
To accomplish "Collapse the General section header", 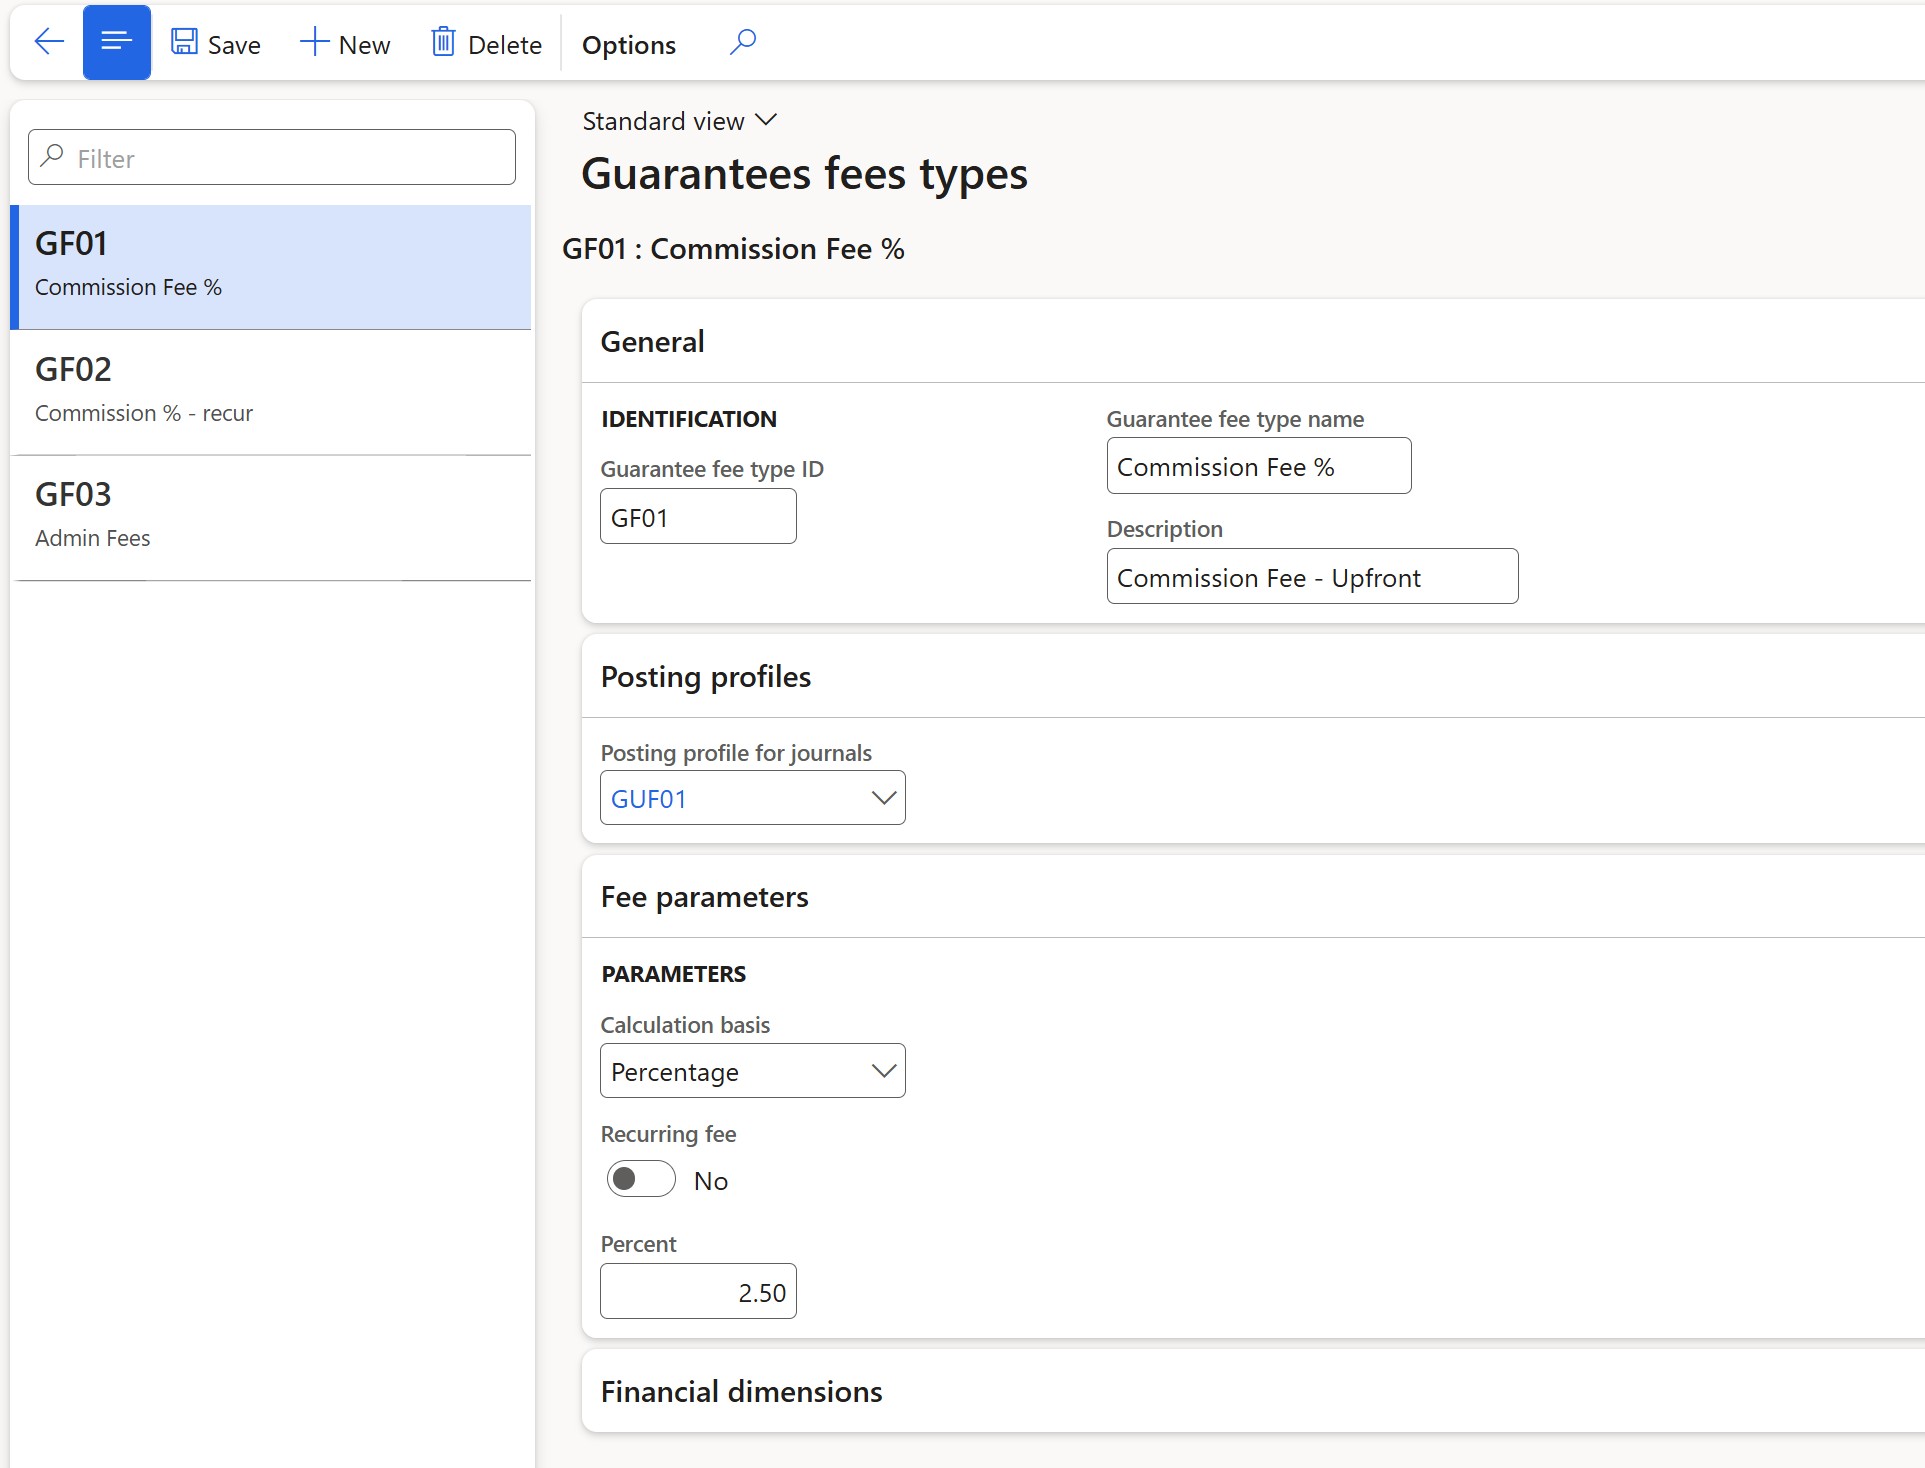I will (653, 342).
